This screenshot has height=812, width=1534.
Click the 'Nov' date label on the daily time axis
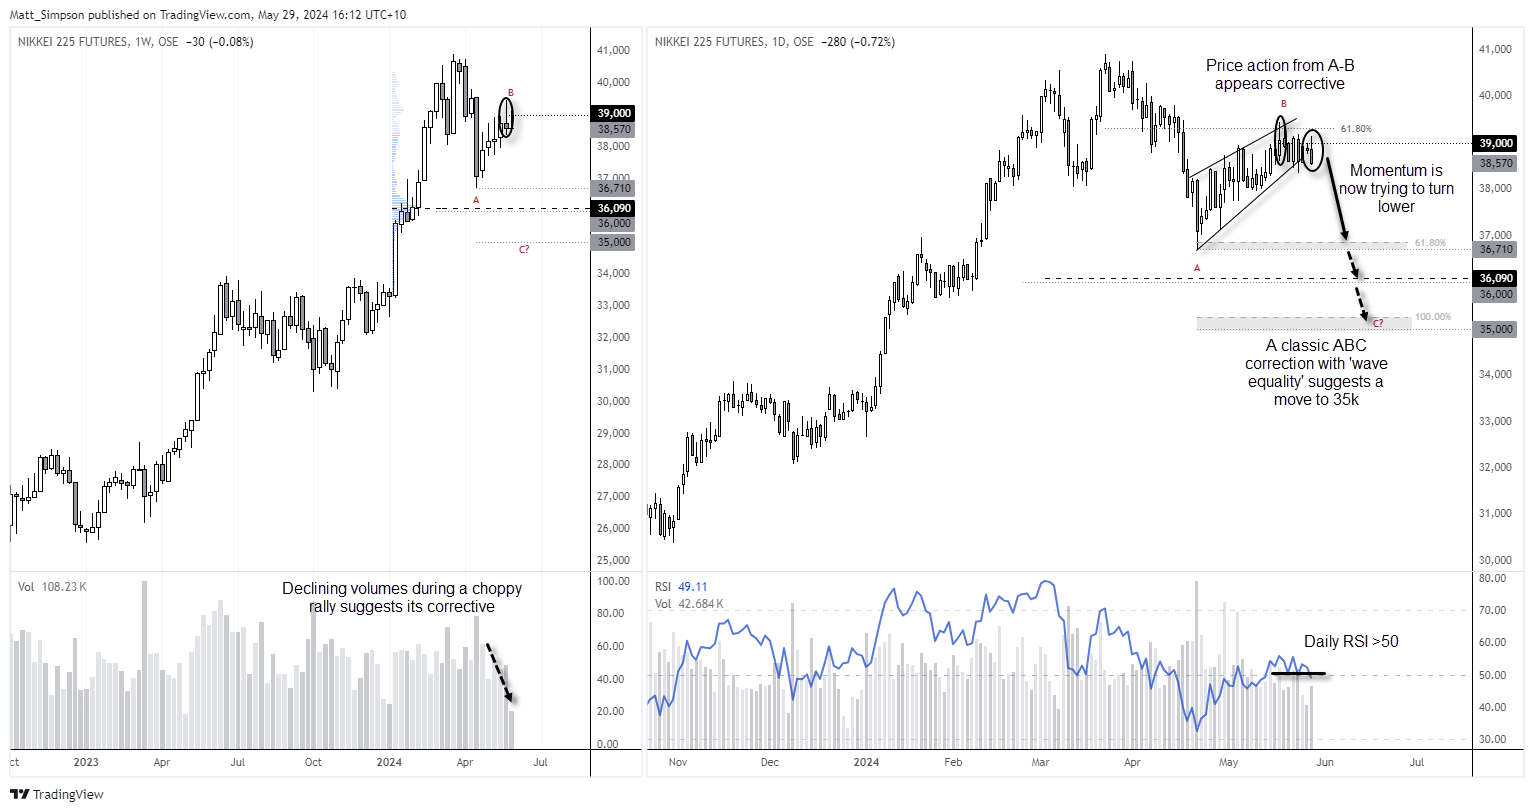click(x=678, y=762)
